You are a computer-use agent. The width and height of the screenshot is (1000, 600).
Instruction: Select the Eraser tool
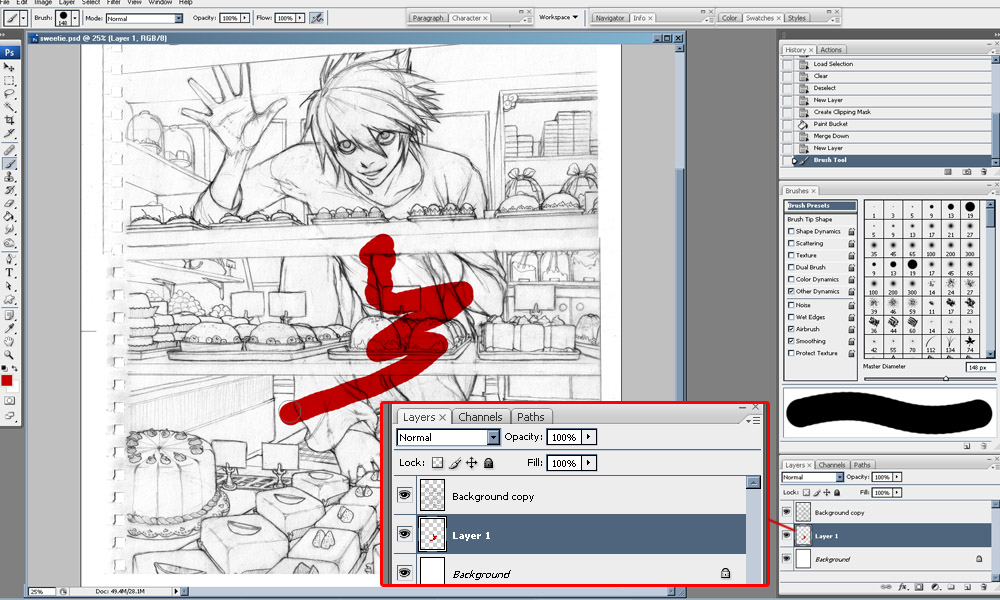click(9, 203)
